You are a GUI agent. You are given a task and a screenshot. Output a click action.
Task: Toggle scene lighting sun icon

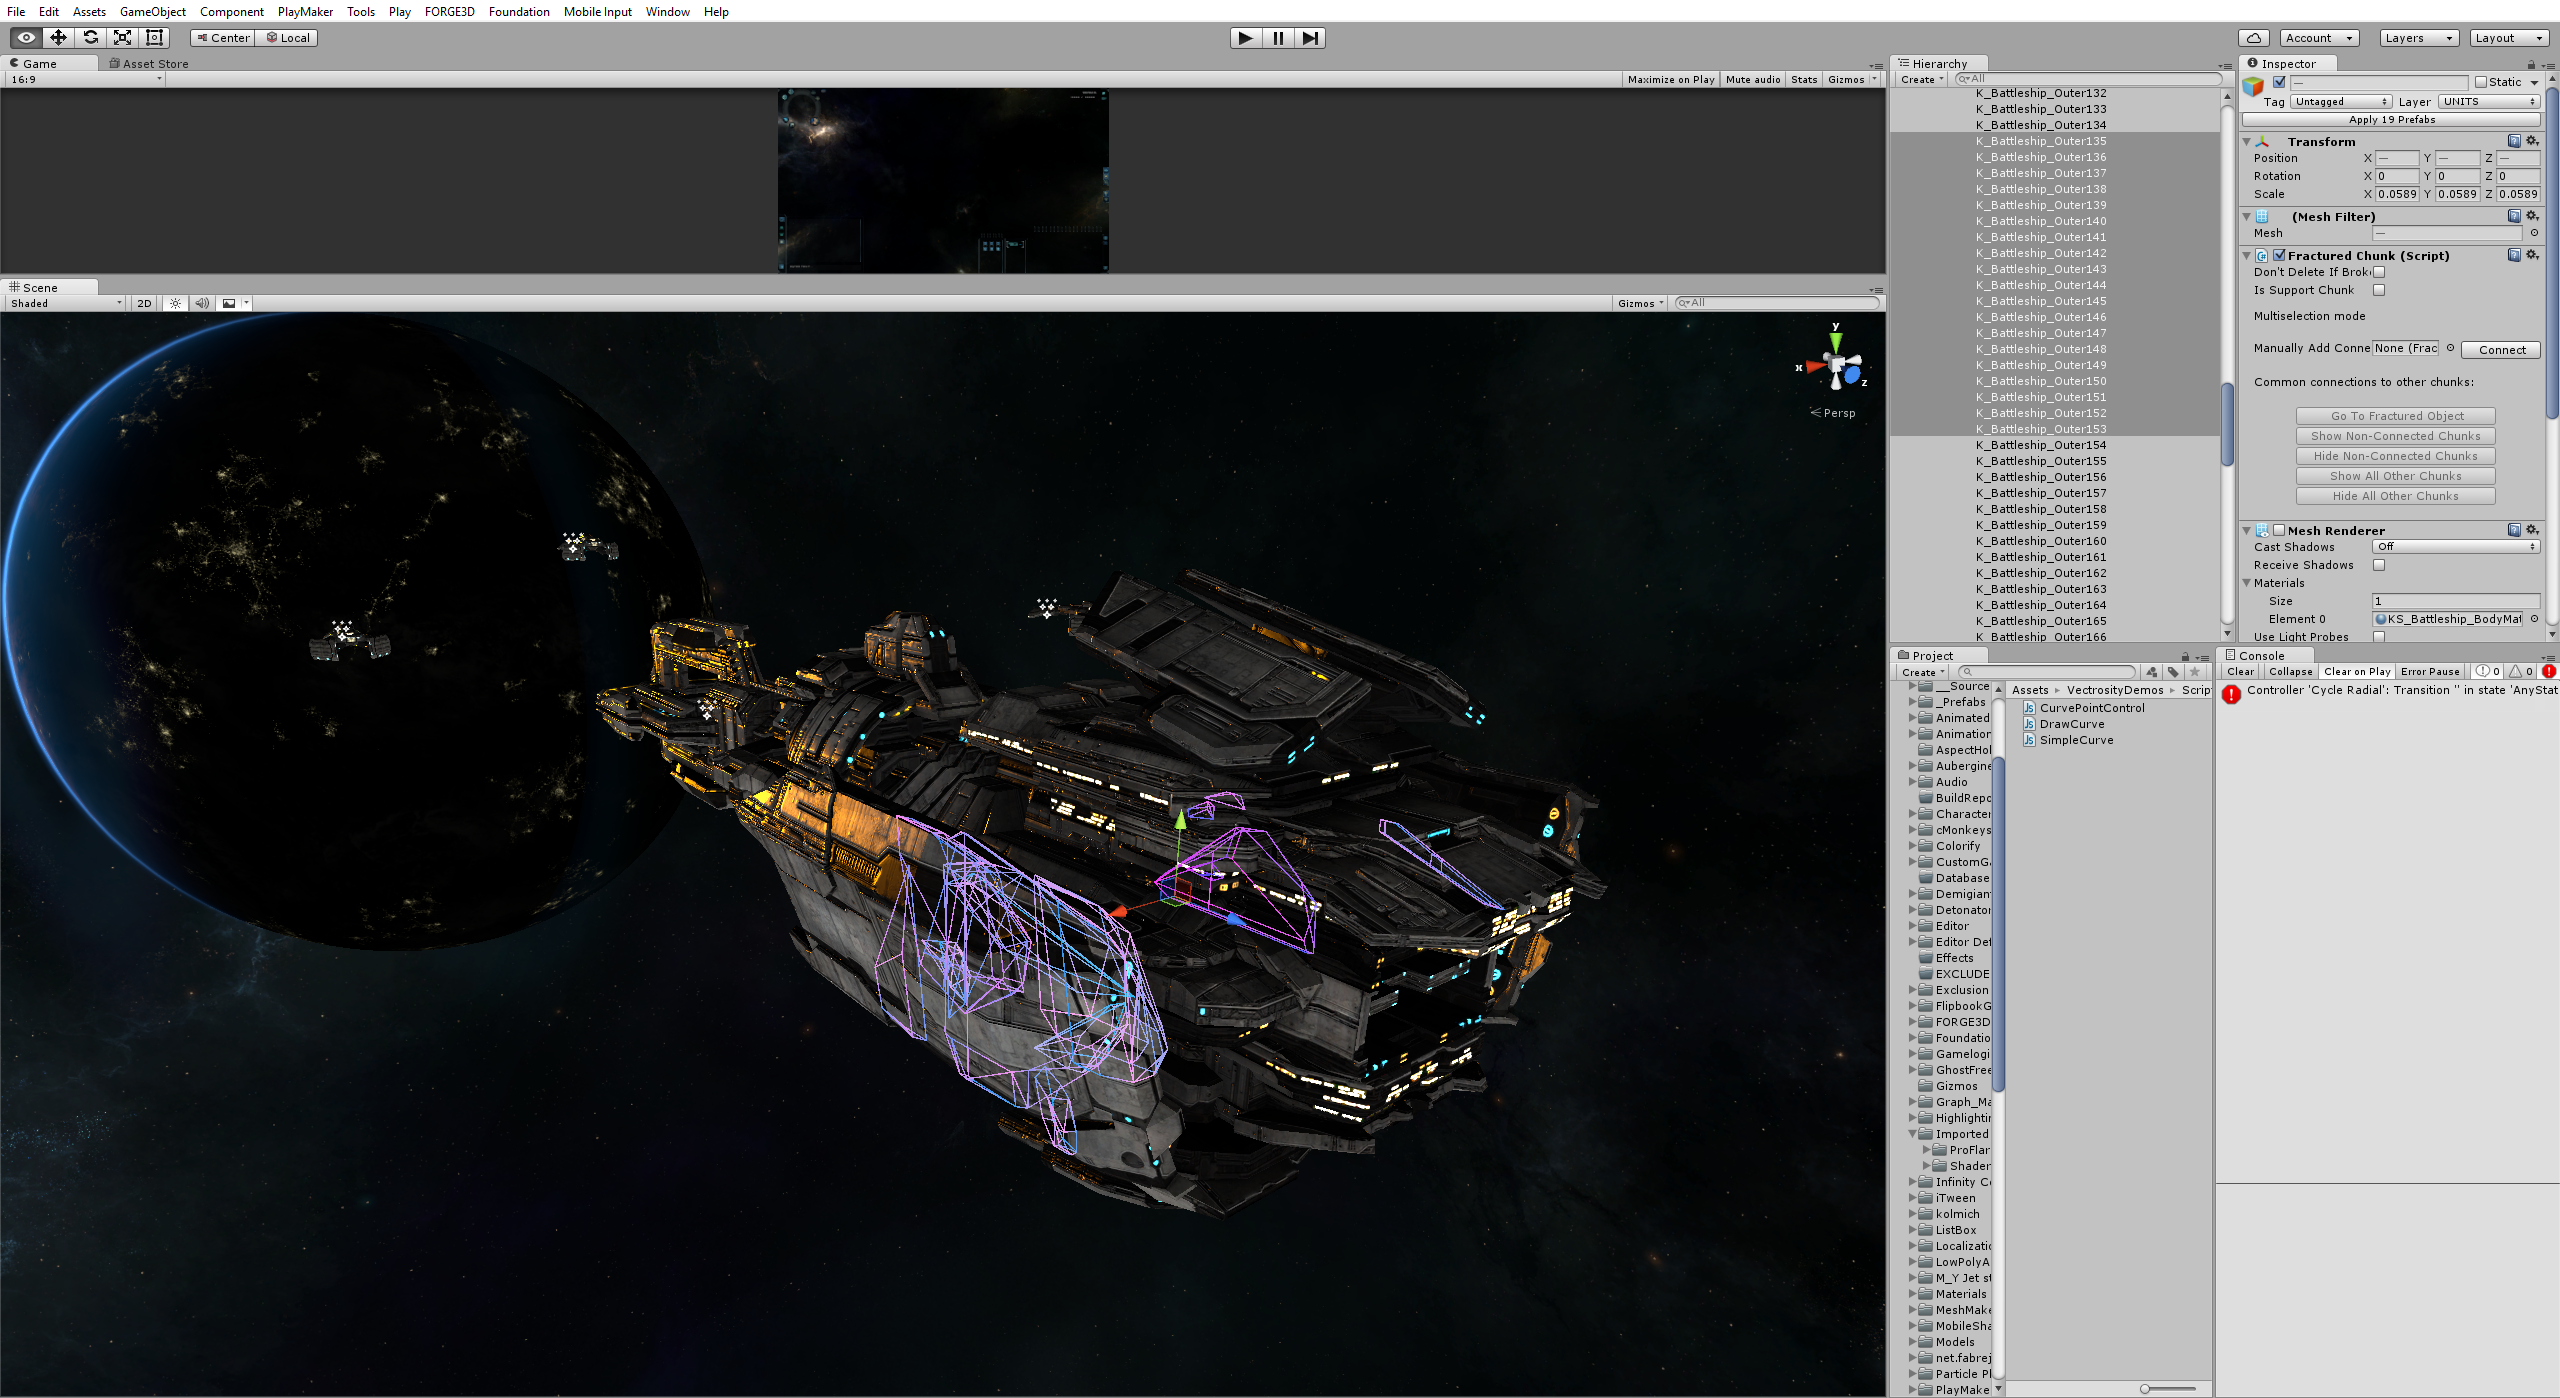175,303
